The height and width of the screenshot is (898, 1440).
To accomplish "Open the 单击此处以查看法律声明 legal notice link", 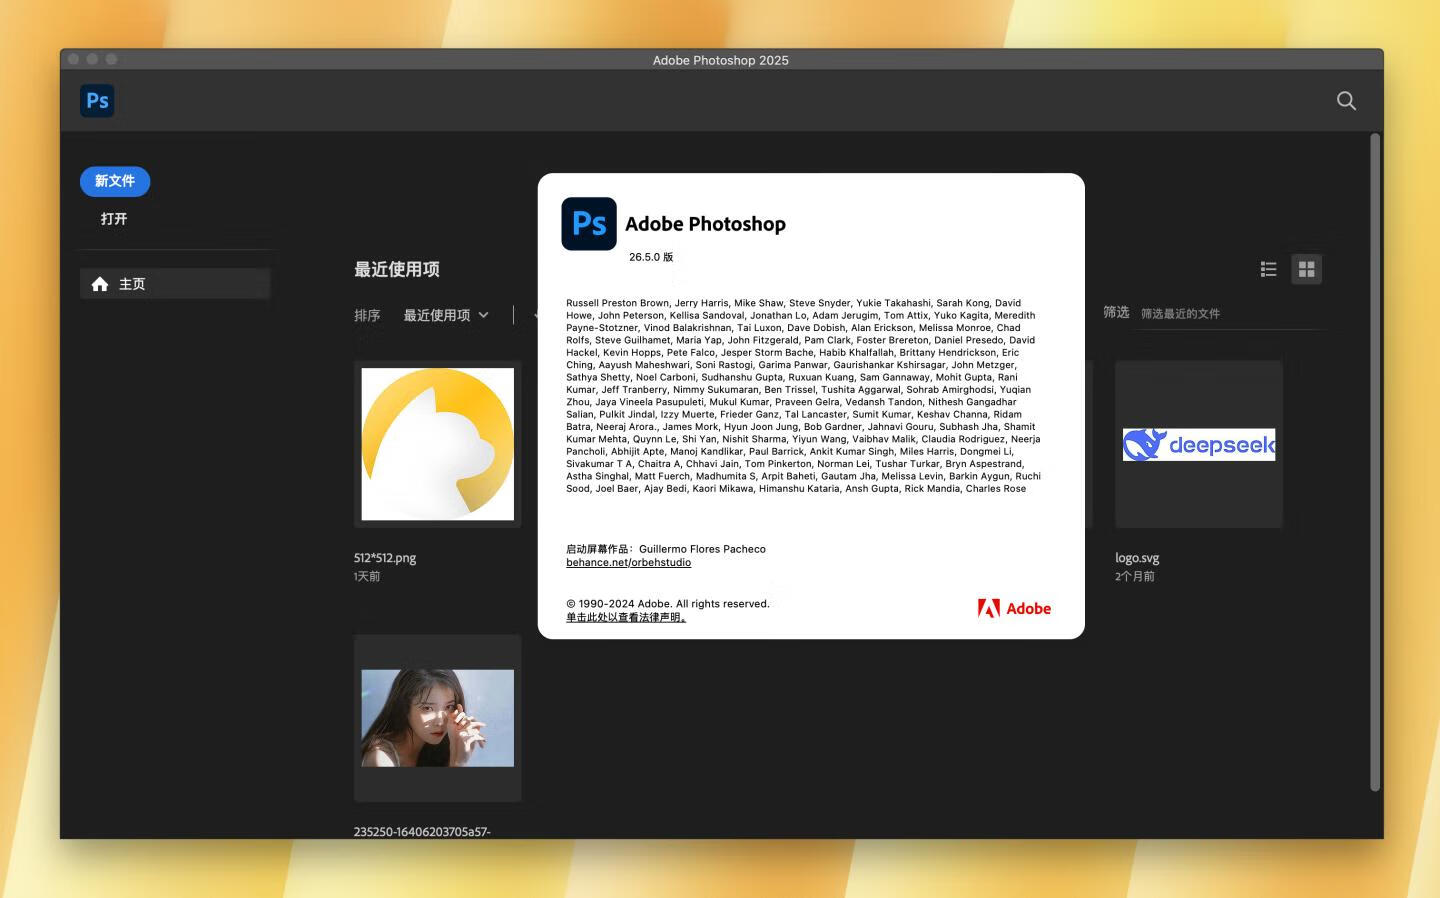I will tap(626, 617).
